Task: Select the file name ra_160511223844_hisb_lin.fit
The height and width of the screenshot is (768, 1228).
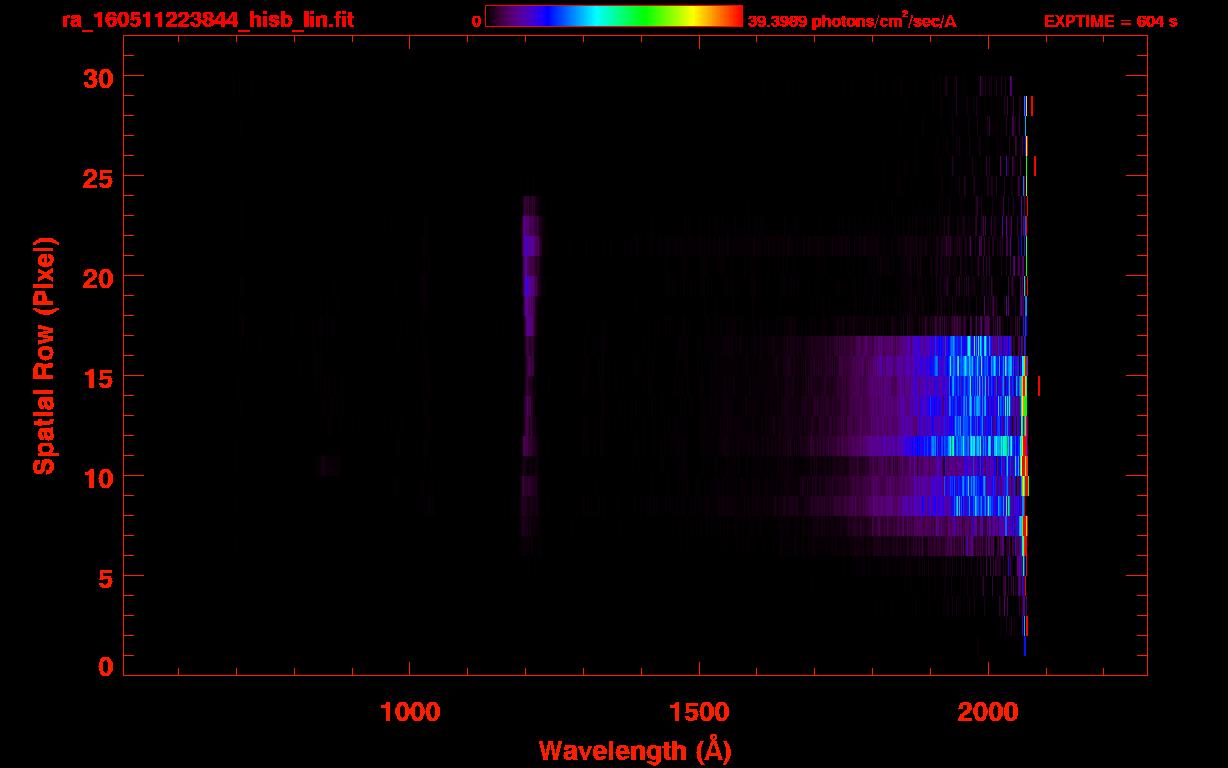Action: [208, 20]
